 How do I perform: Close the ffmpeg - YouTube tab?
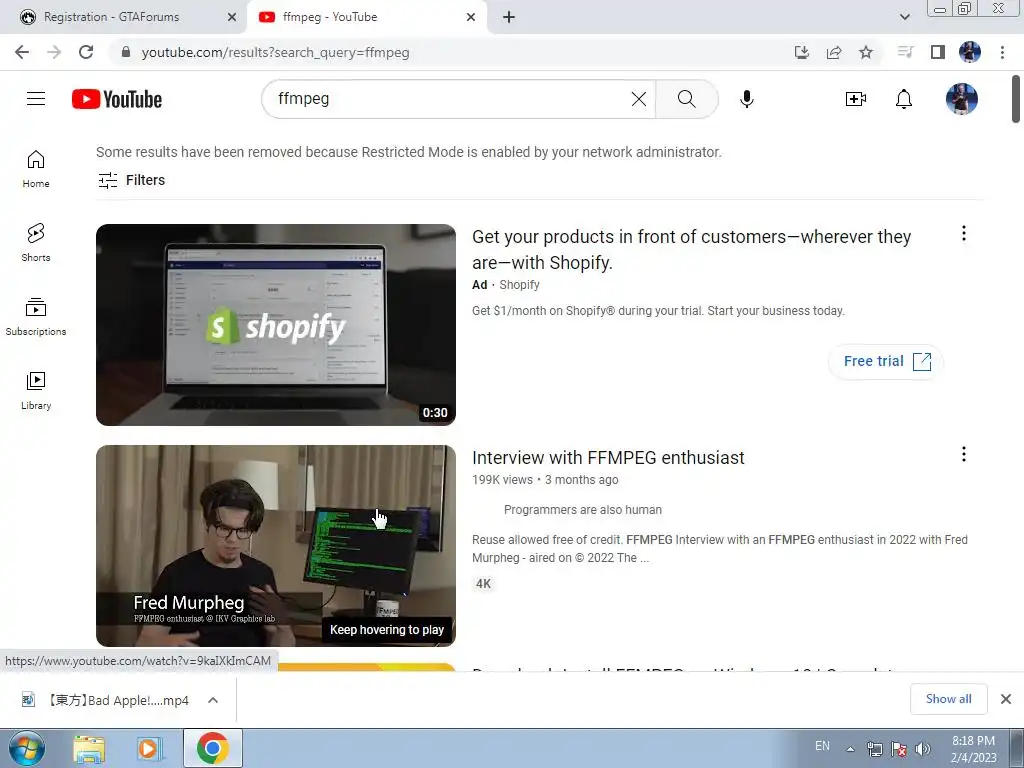pos(471,17)
